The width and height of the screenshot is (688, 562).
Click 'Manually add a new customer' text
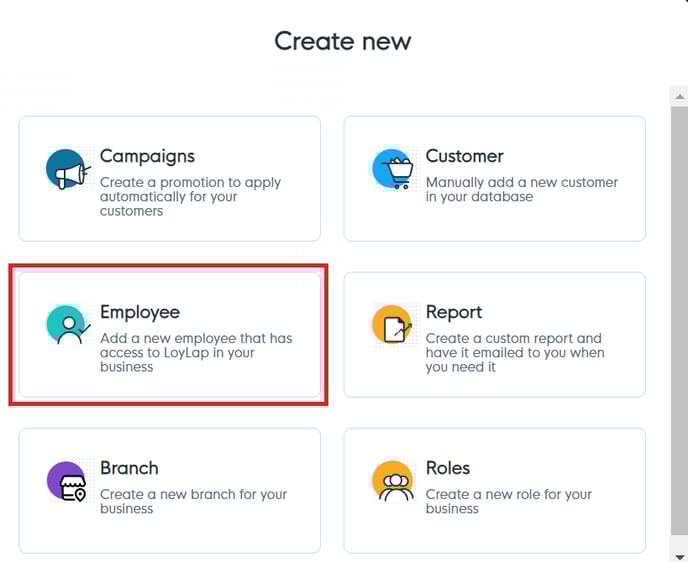pyautogui.click(x=521, y=190)
